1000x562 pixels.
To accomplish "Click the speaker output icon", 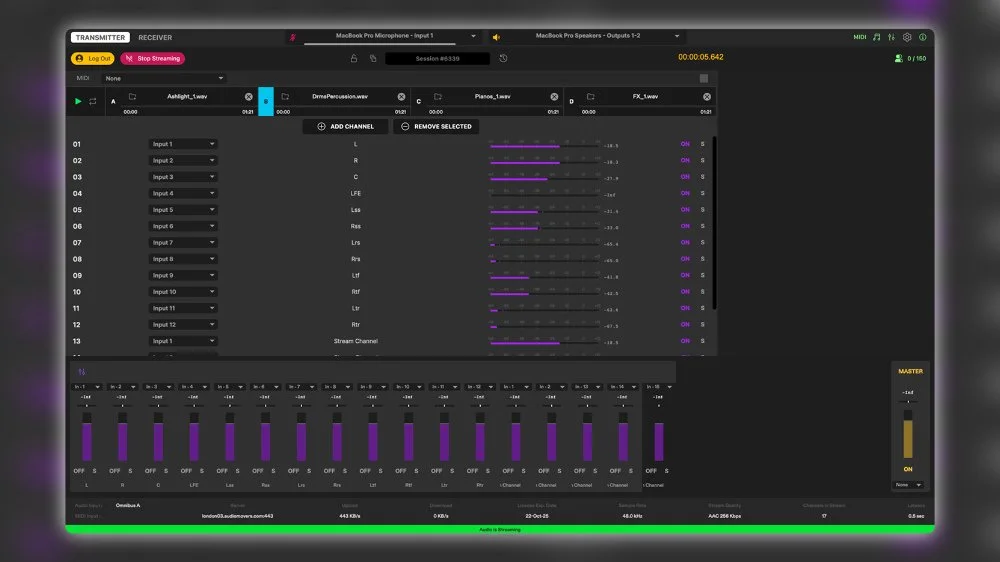I will click(496, 37).
